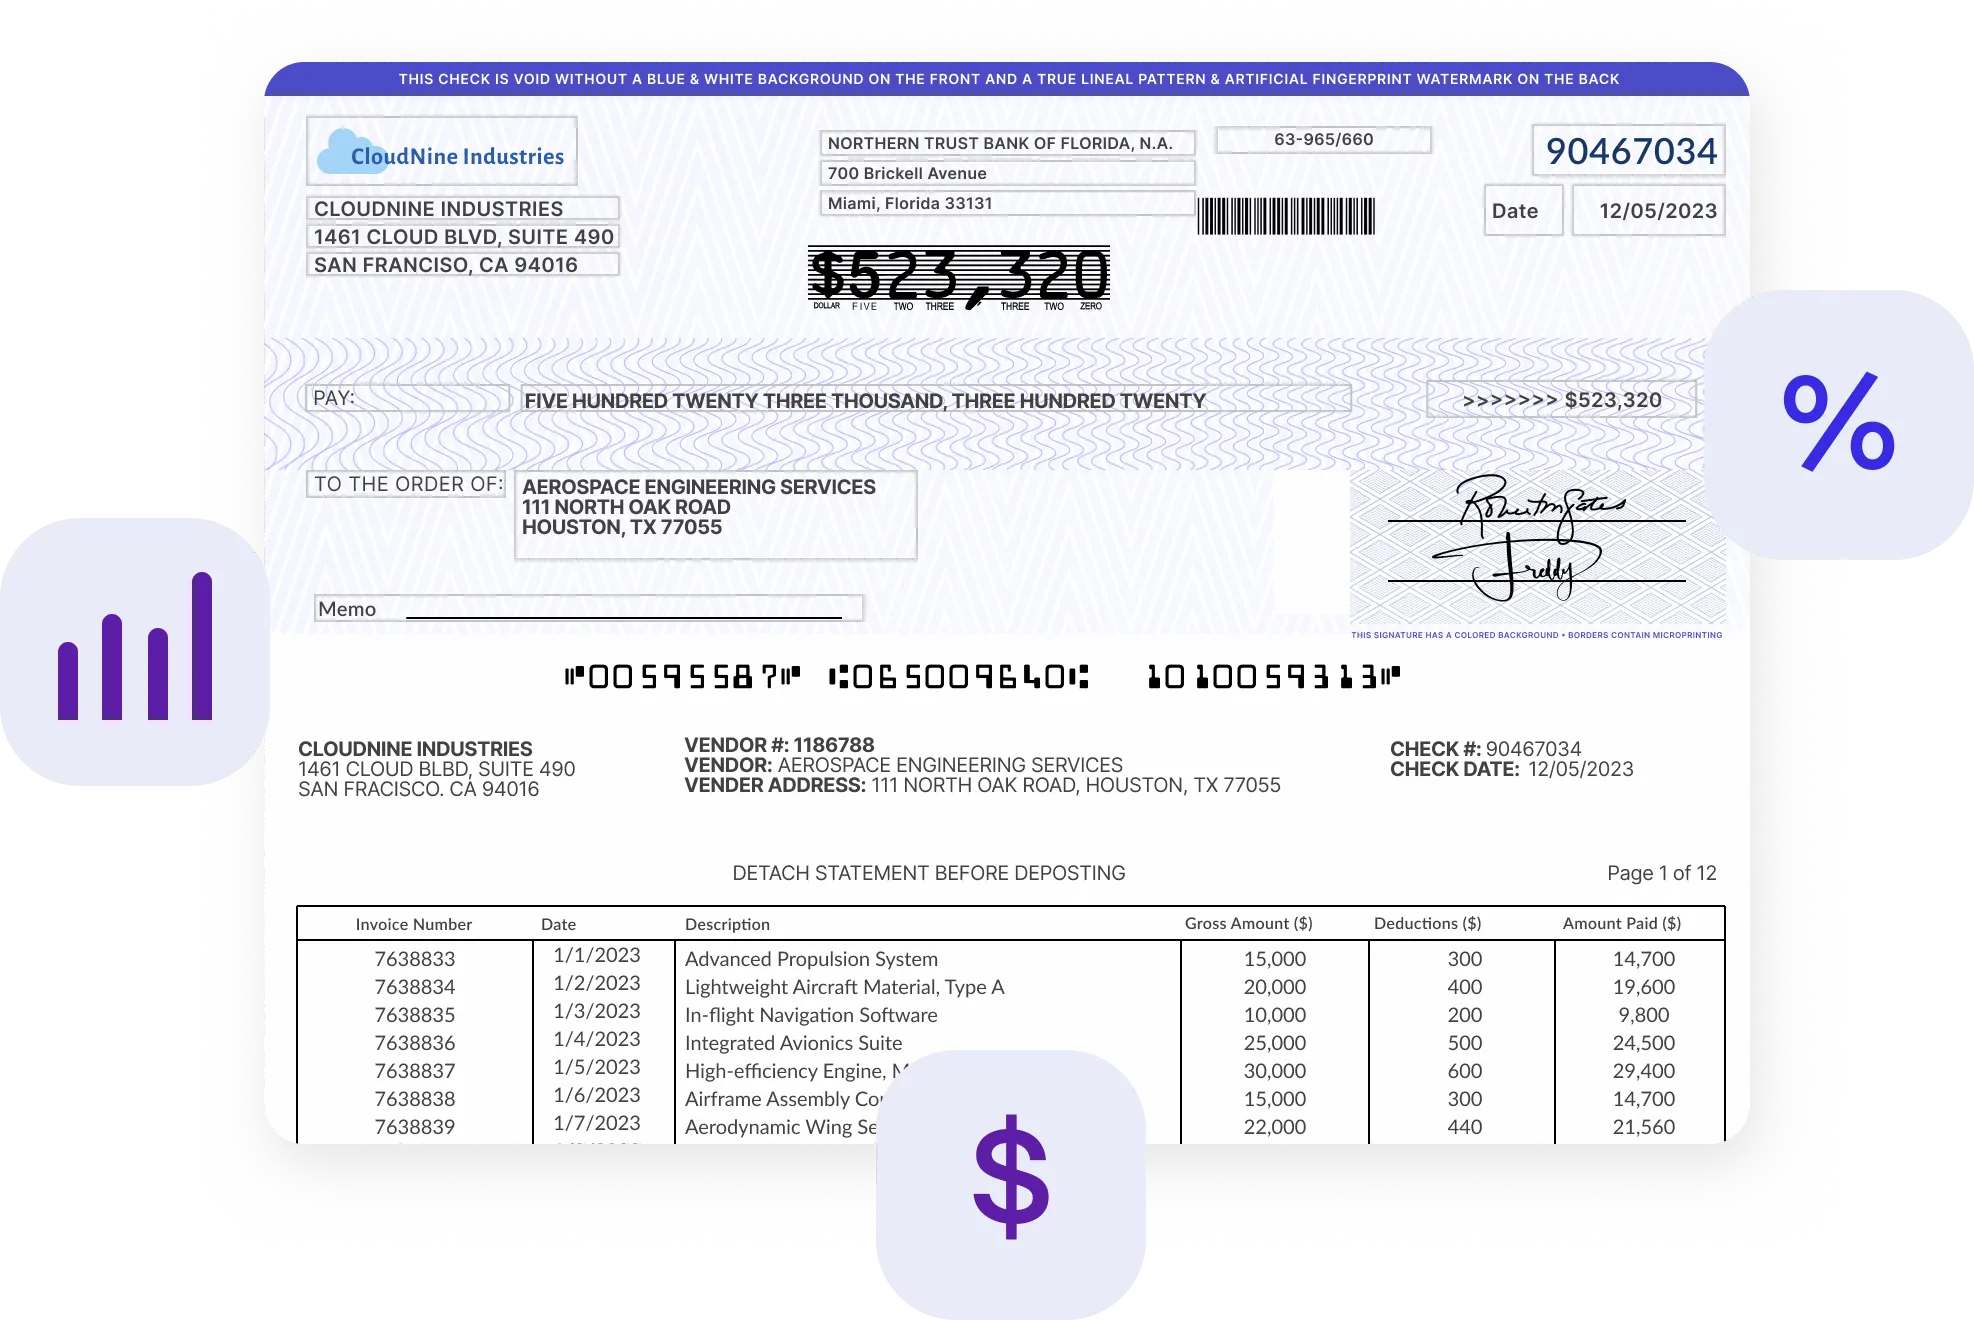Click the purple bar chart icon

(x=135, y=648)
